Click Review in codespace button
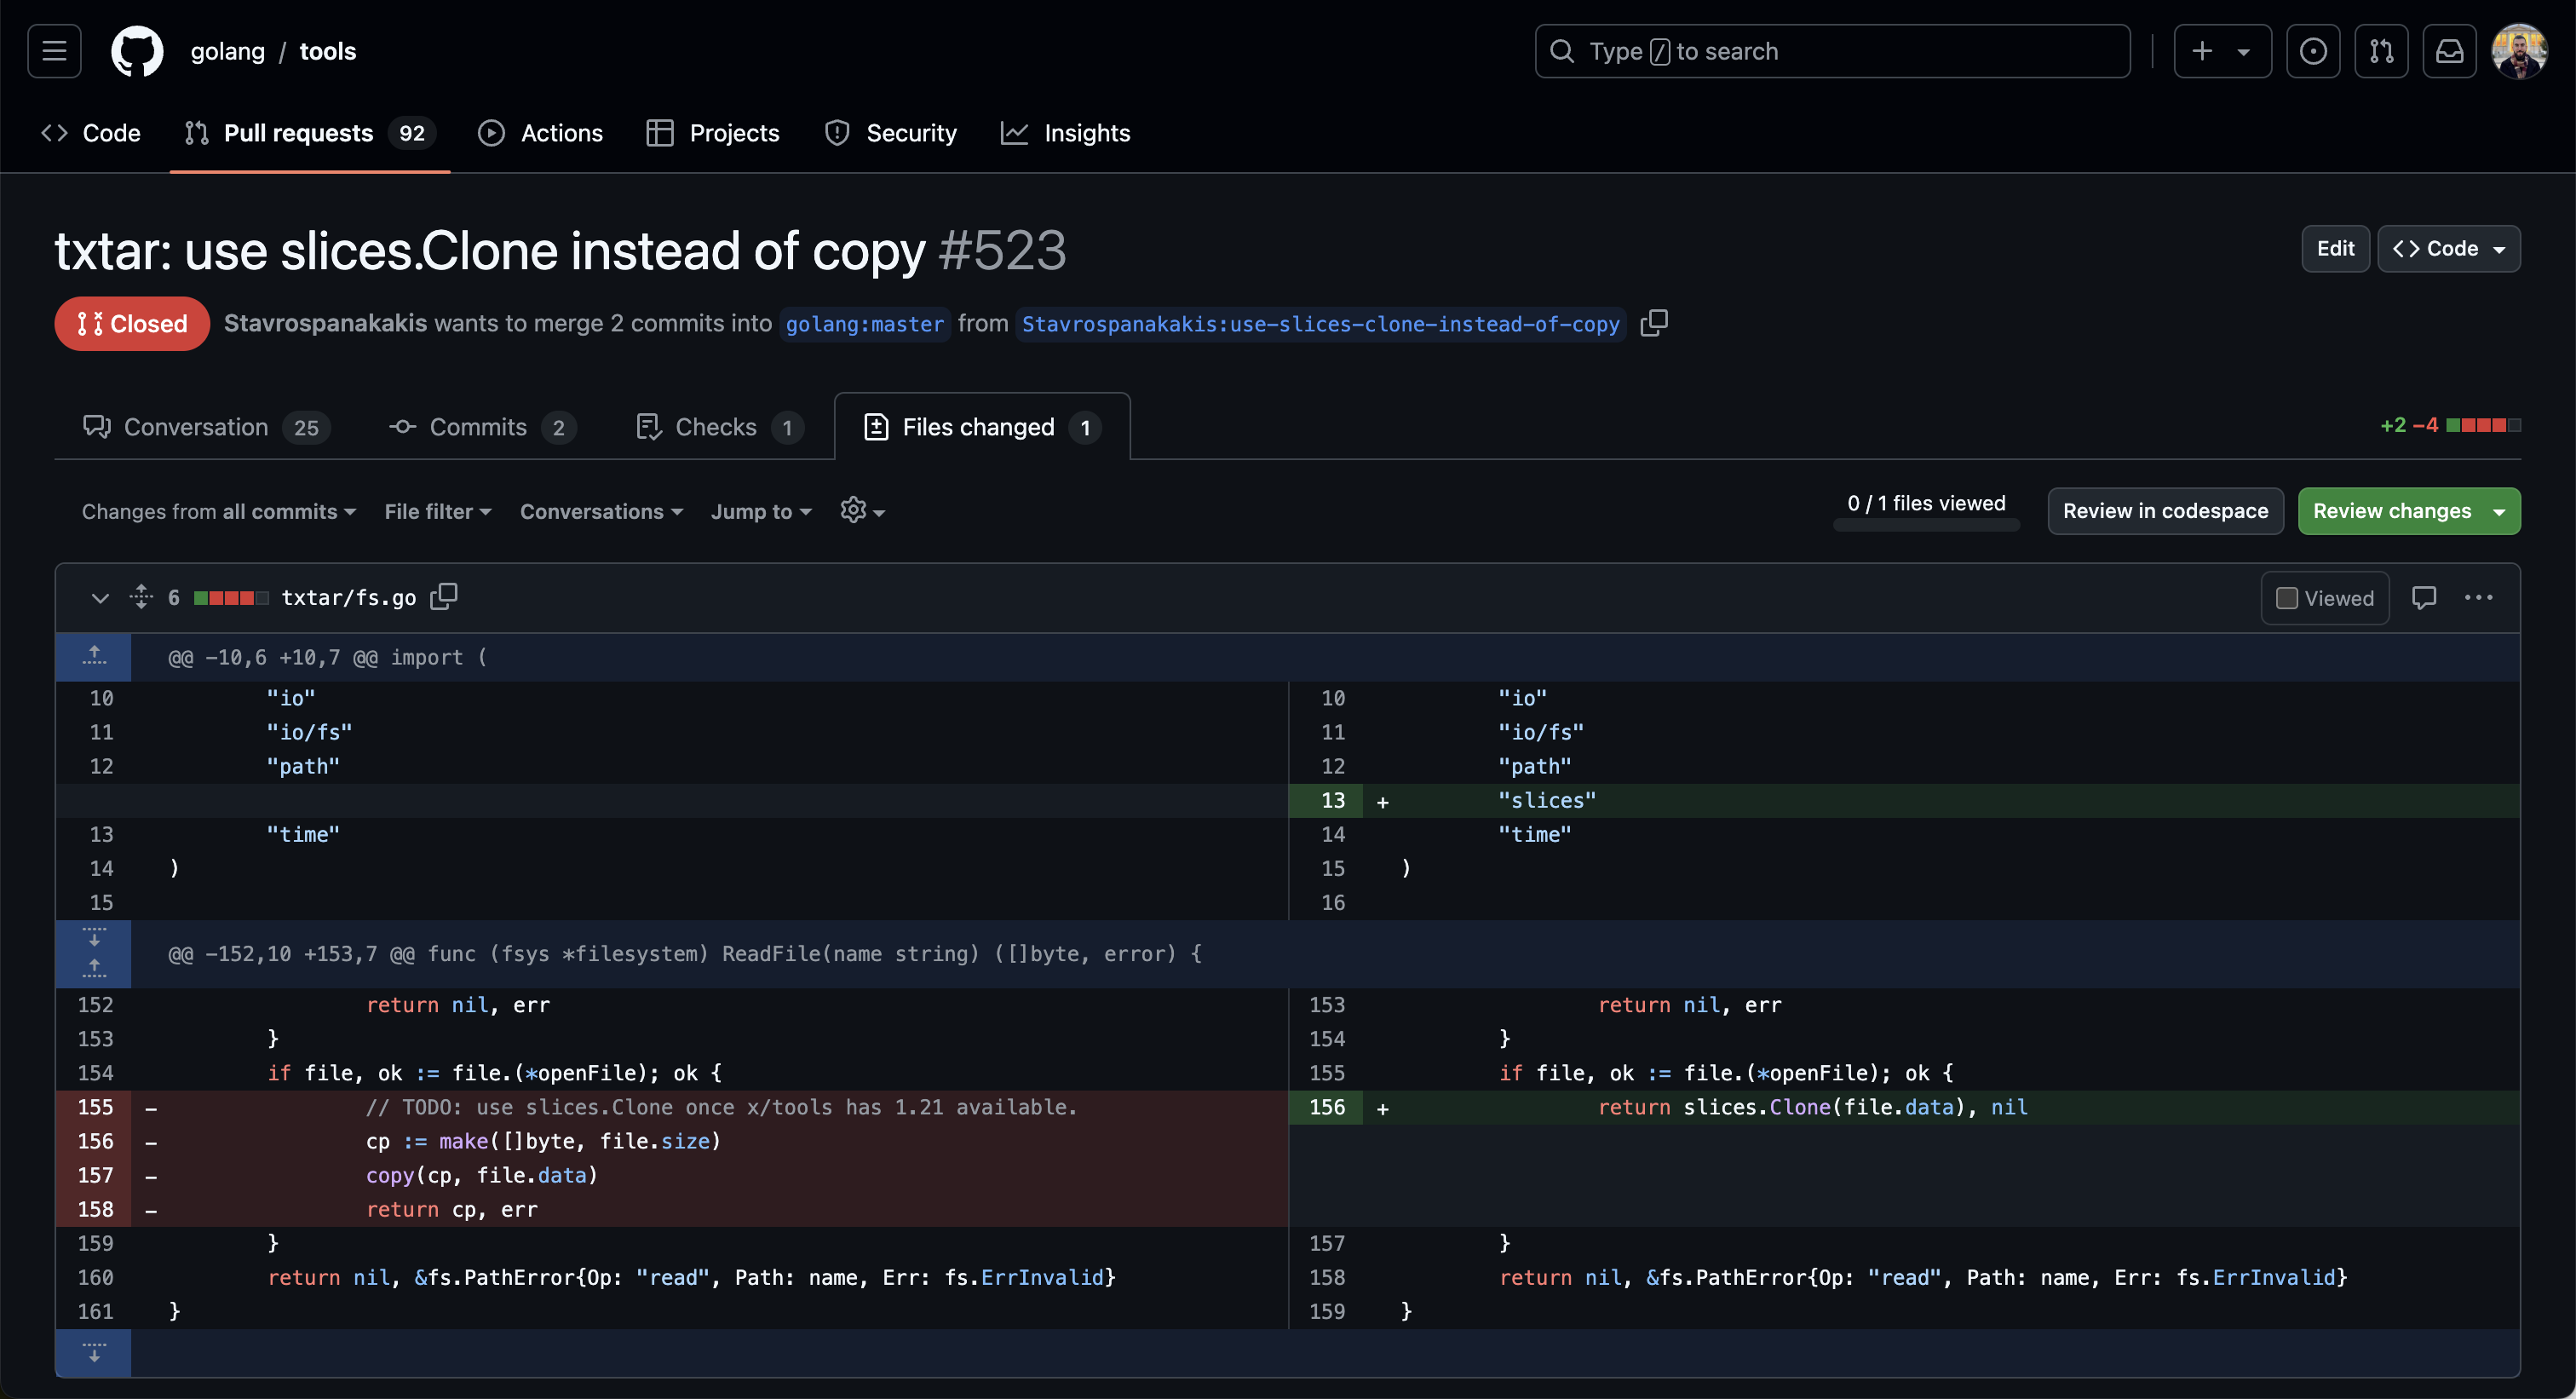The height and width of the screenshot is (1399, 2576). tap(2165, 511)
